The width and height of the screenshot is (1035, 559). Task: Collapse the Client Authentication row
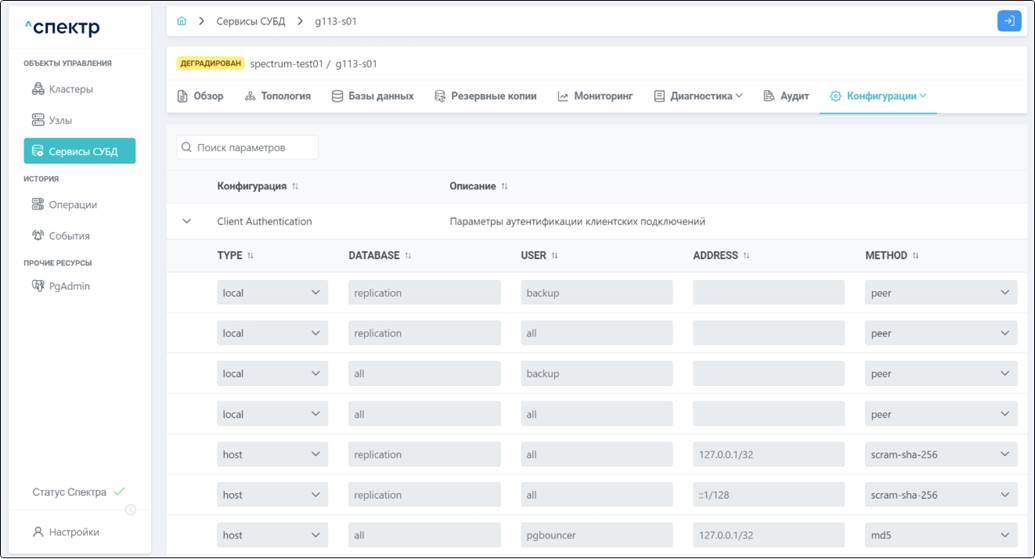(x=187, y=221)
